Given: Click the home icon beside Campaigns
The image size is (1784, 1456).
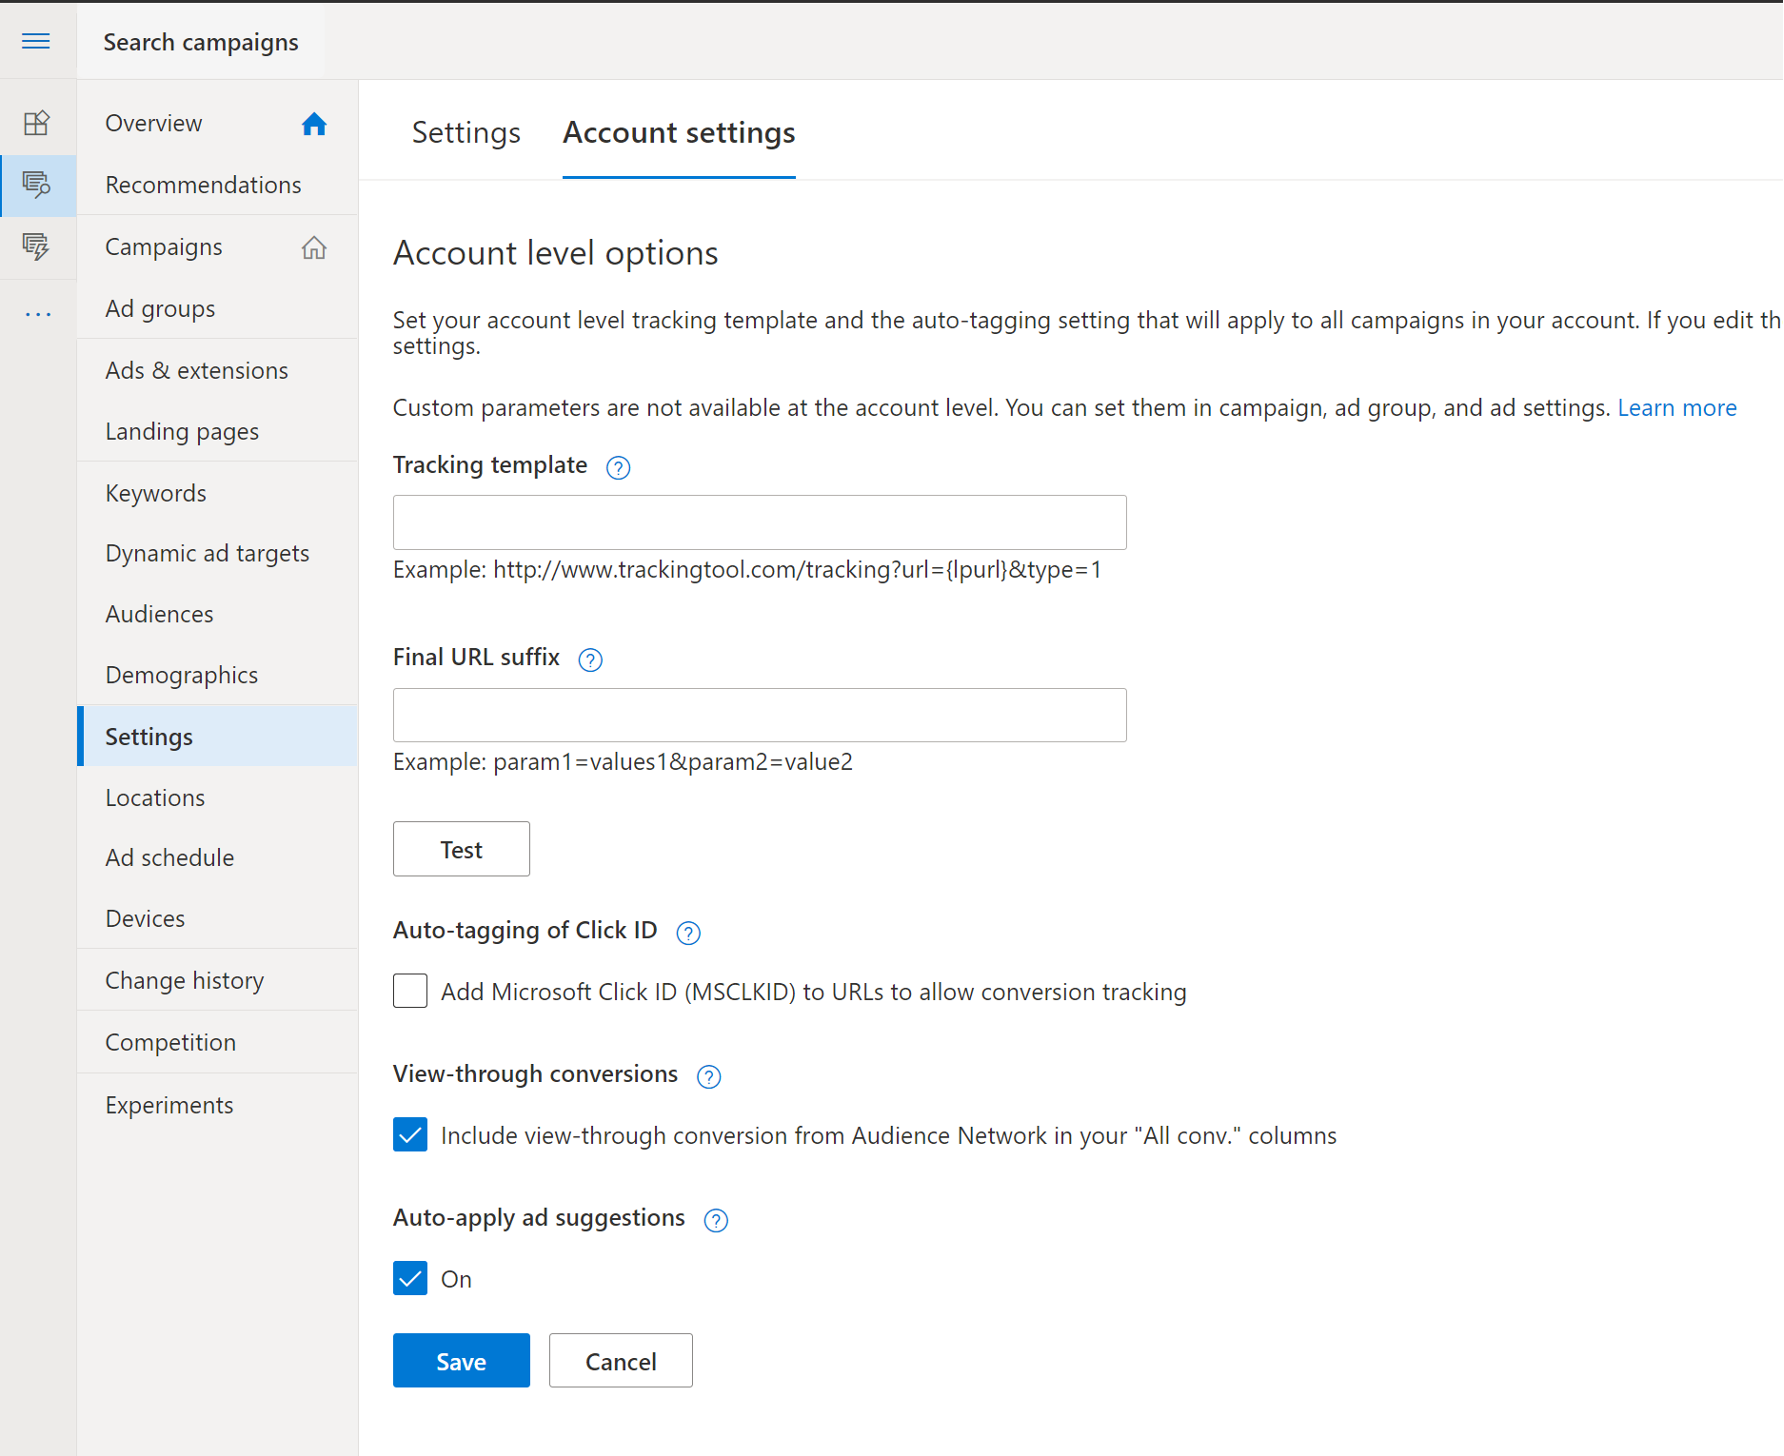Looking at the screenshot, I should point(313,246).
